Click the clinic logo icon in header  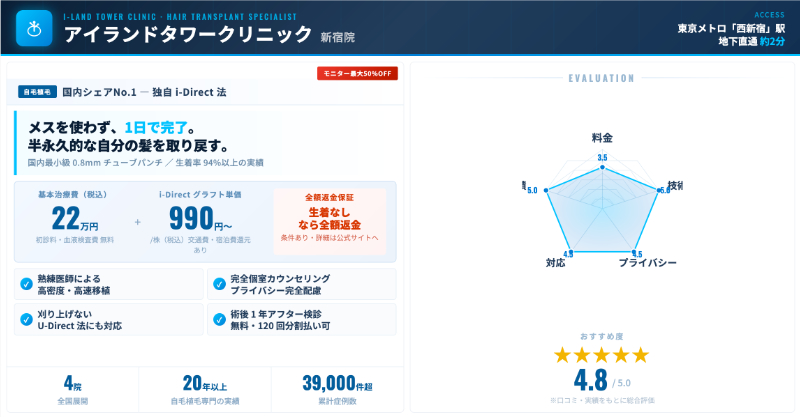tap(35, 28)
